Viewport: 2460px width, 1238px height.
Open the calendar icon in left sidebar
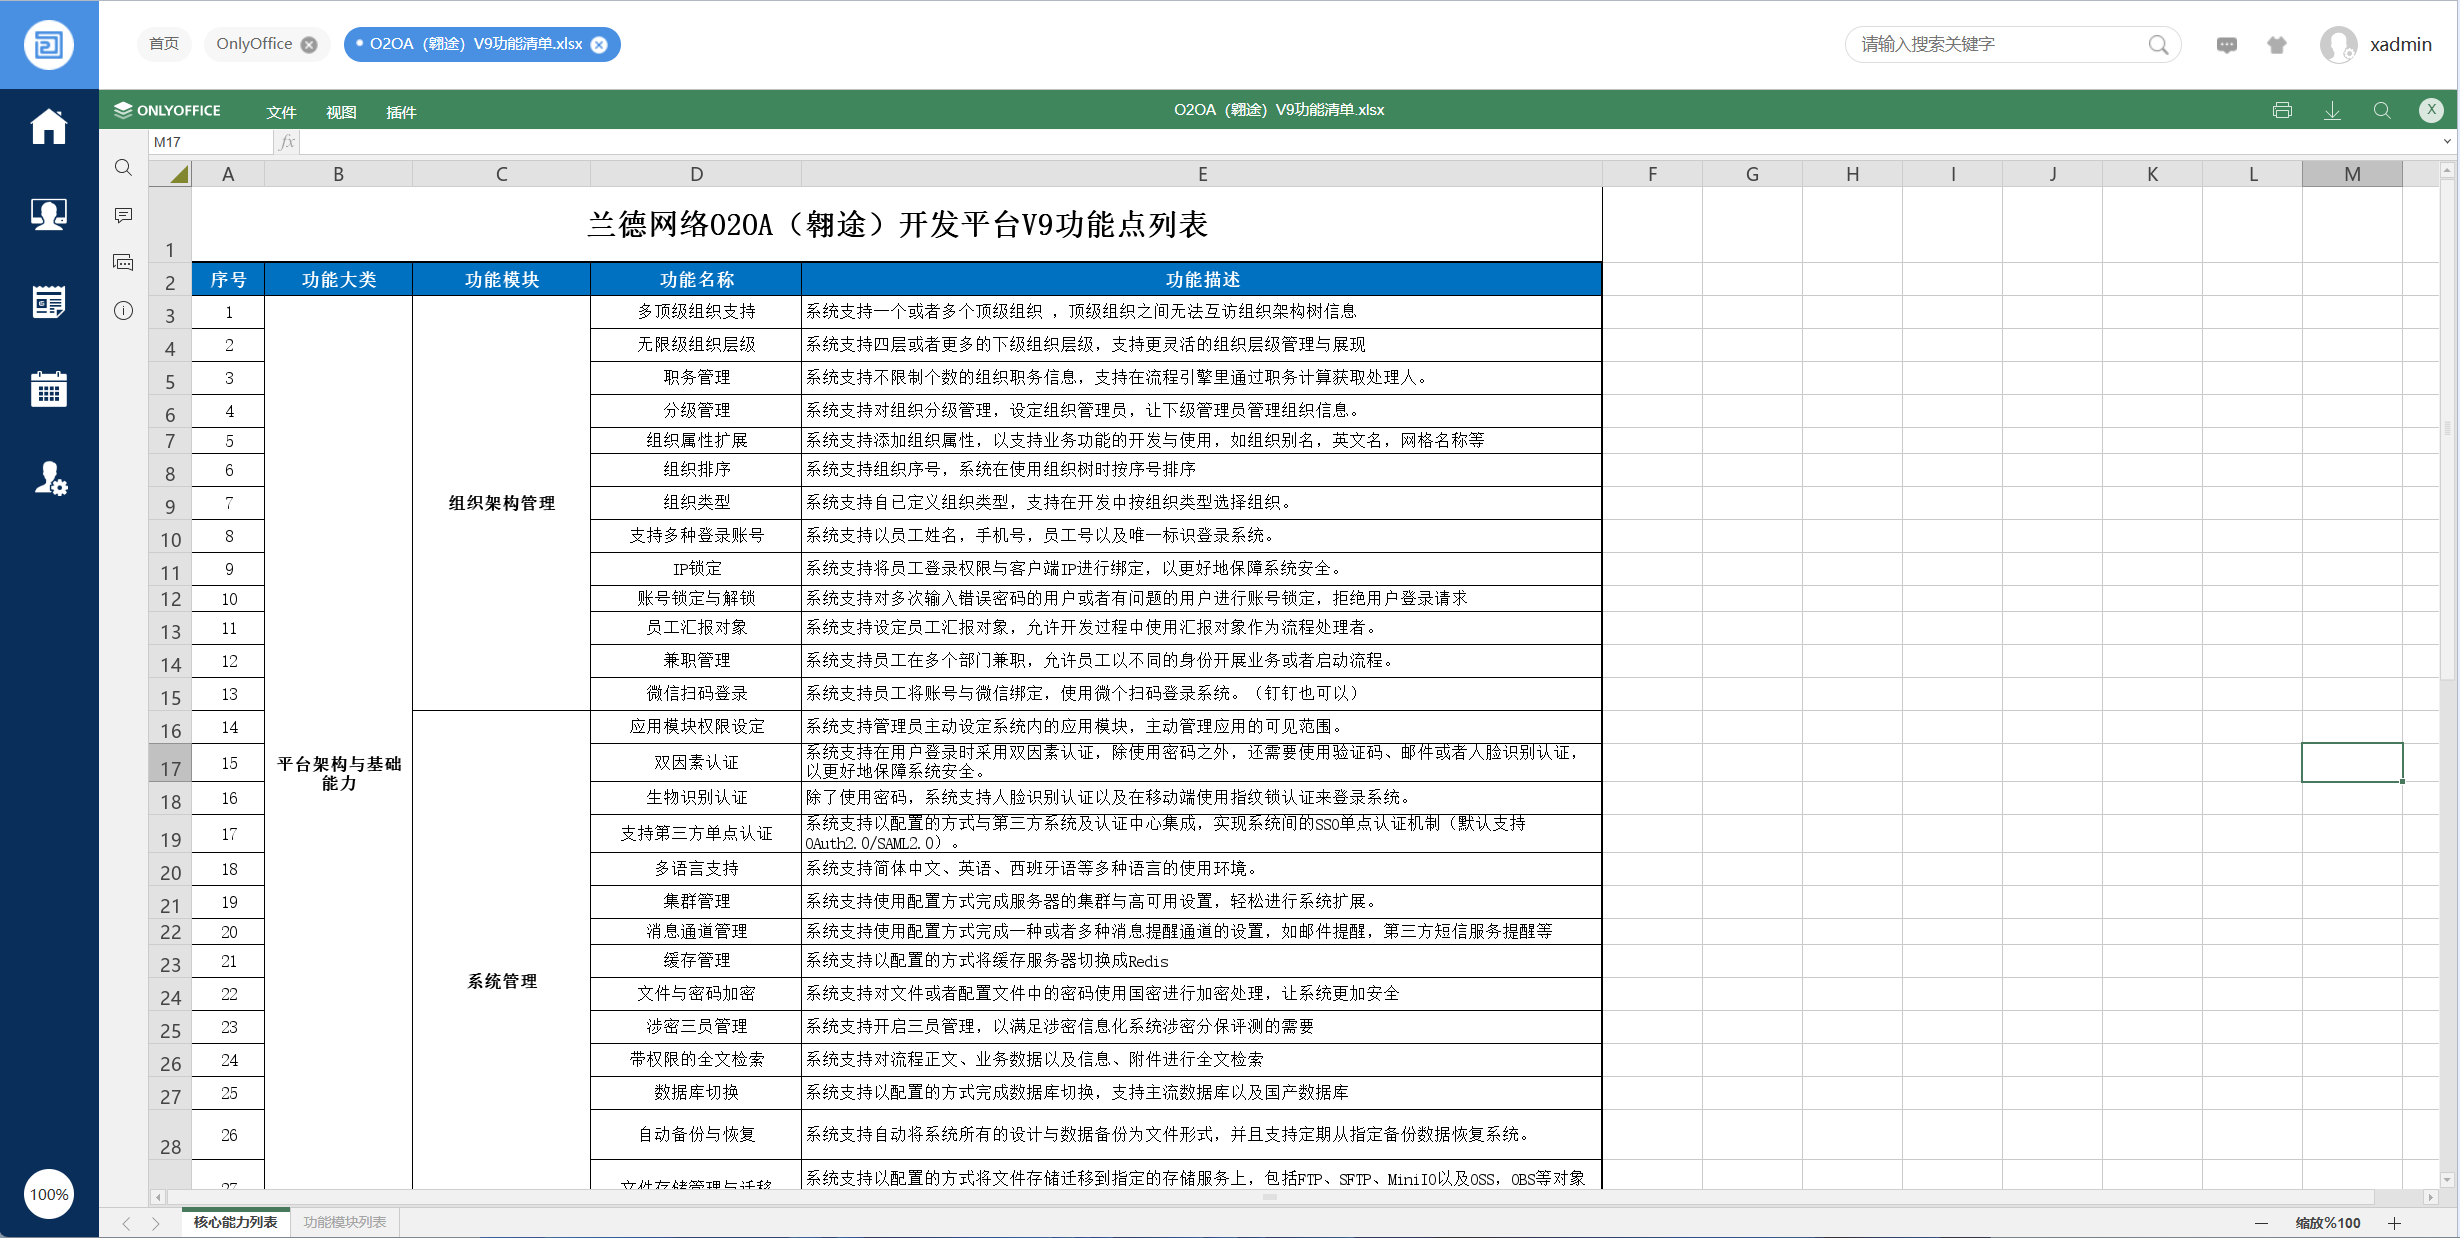point(48,389)
